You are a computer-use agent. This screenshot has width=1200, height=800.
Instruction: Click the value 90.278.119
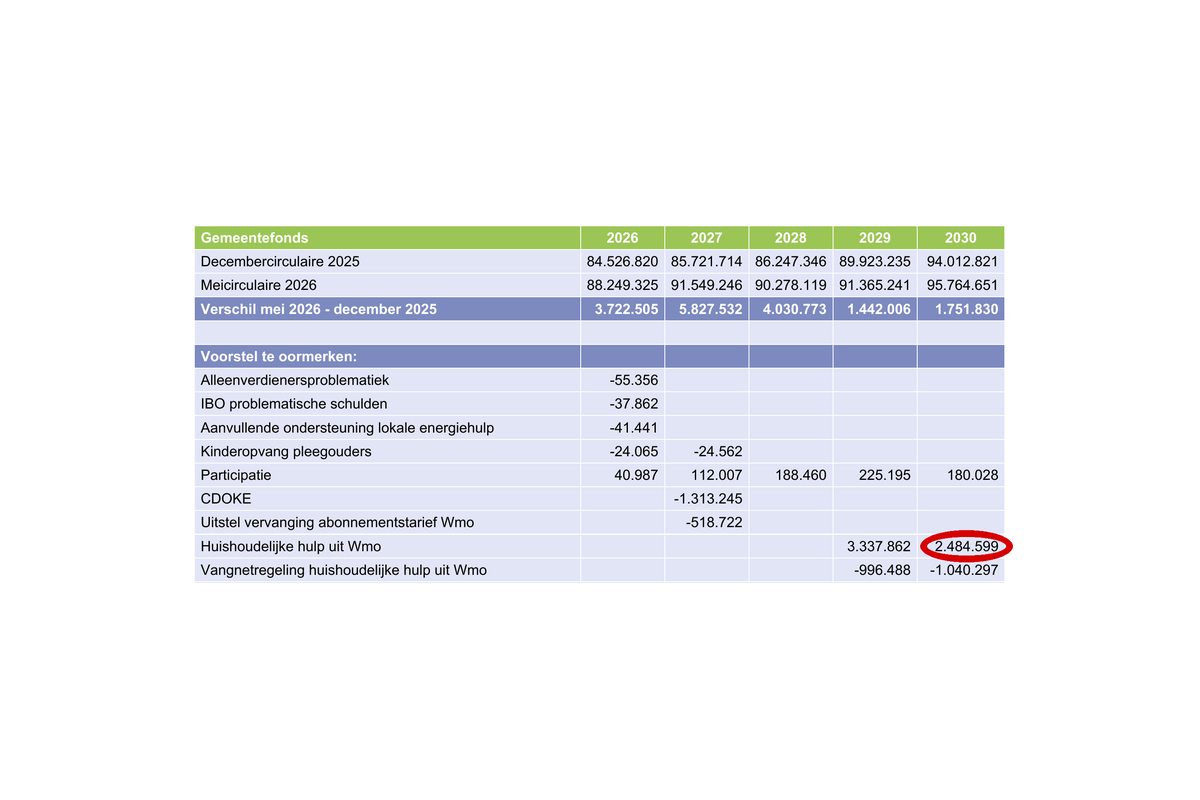coord(790,286)
